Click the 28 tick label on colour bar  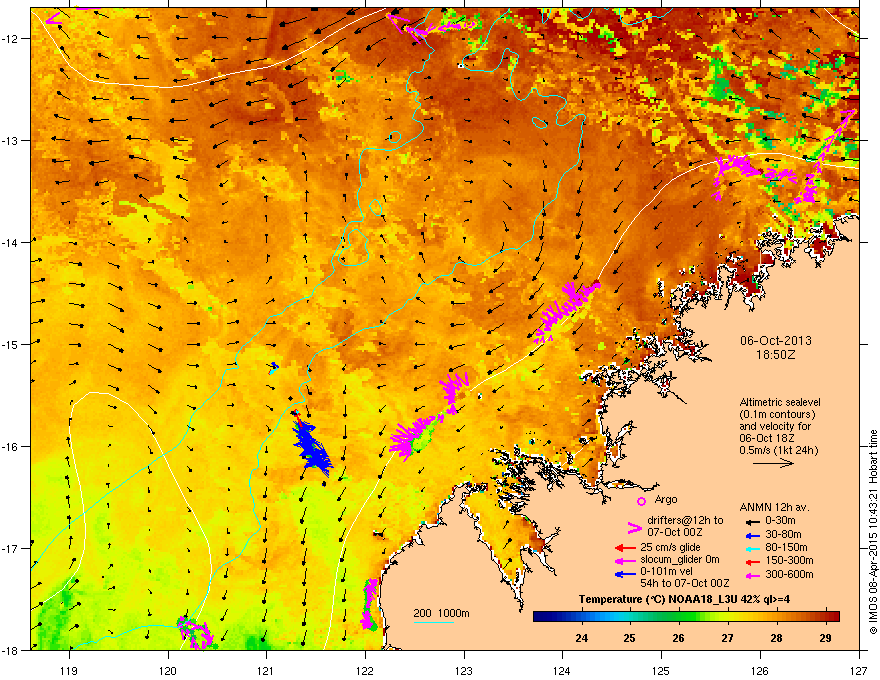point(776,638)
